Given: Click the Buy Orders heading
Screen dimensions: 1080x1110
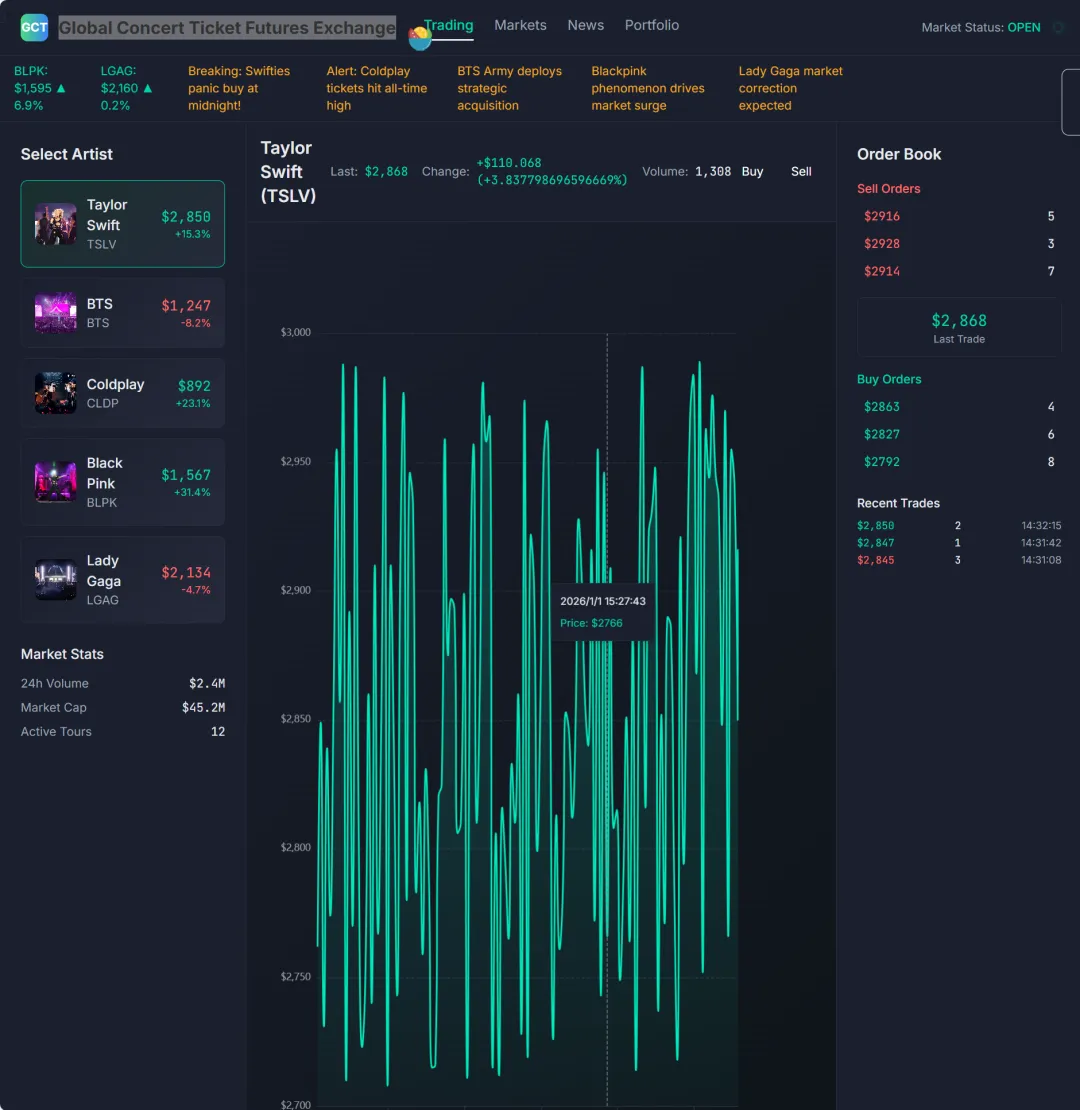Looking at the screenshot, I should (x=889, y=379).
